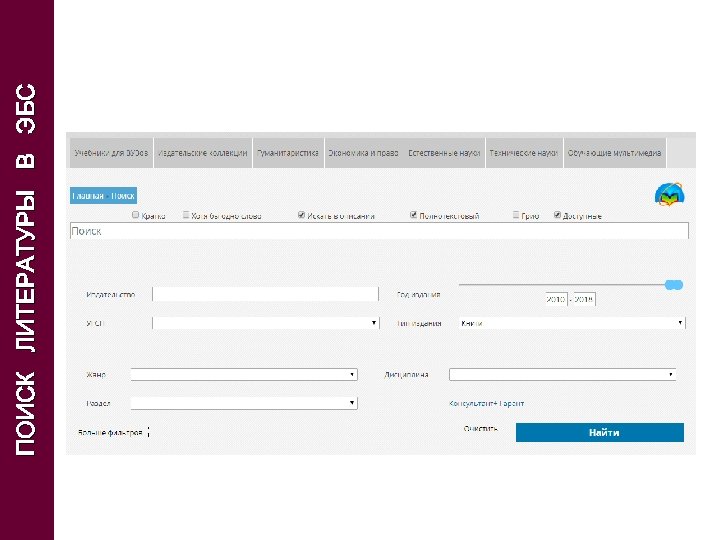
Task: Uncheck the Доступные checkbox
Action: coord(557,214)
